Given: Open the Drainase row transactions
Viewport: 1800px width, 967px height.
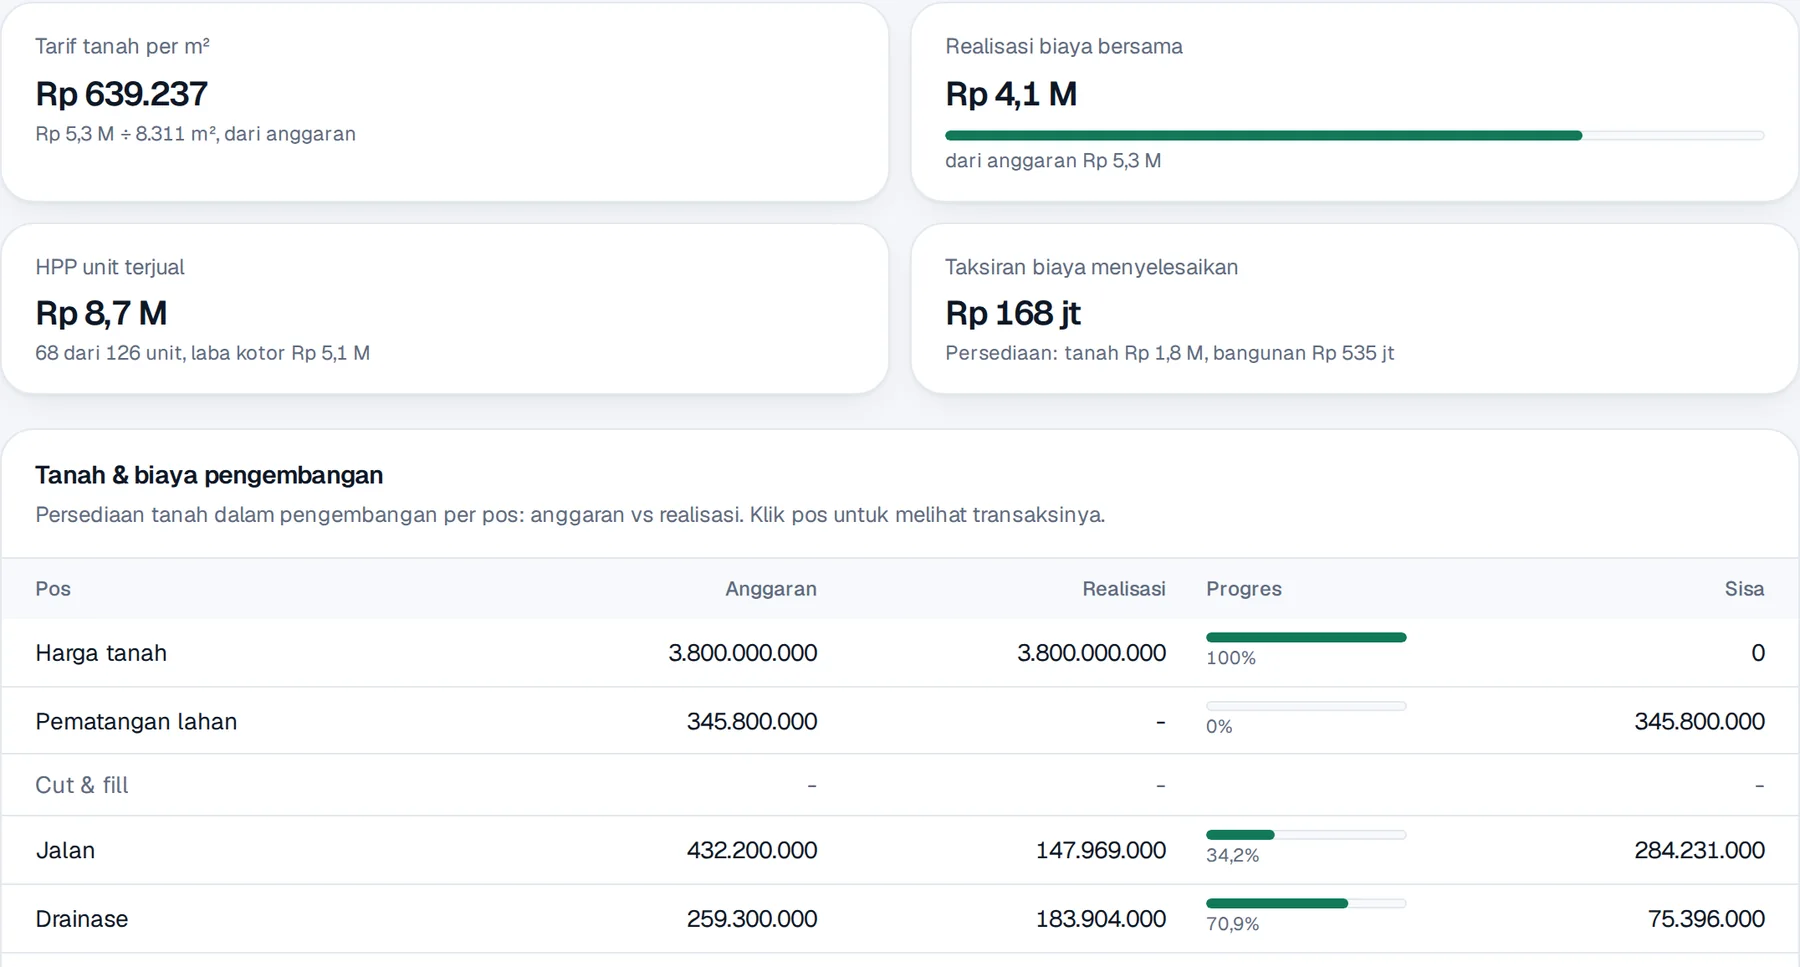Looking at the screenshot, I should pyautogui.click(x=900, y=919).
